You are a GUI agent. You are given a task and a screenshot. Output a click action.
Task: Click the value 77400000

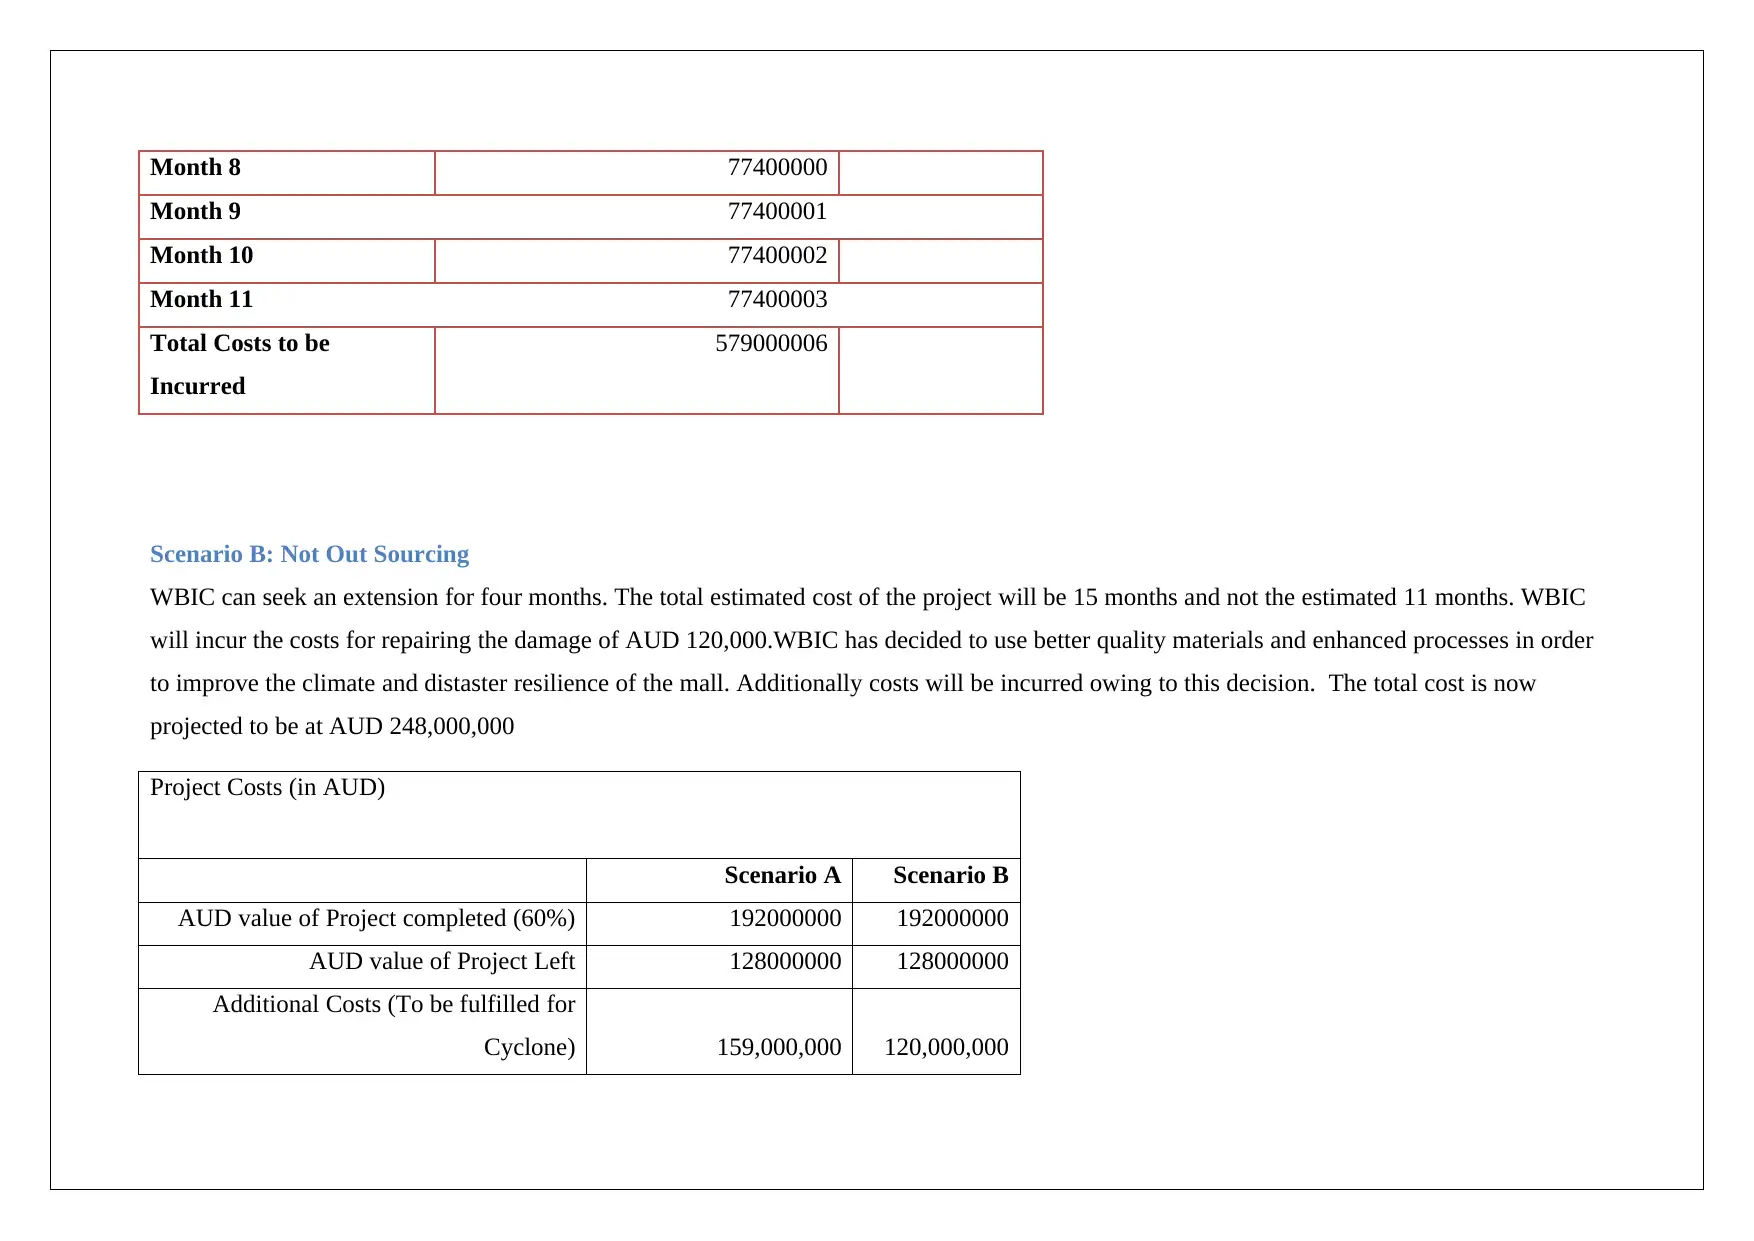click(777, 168)
